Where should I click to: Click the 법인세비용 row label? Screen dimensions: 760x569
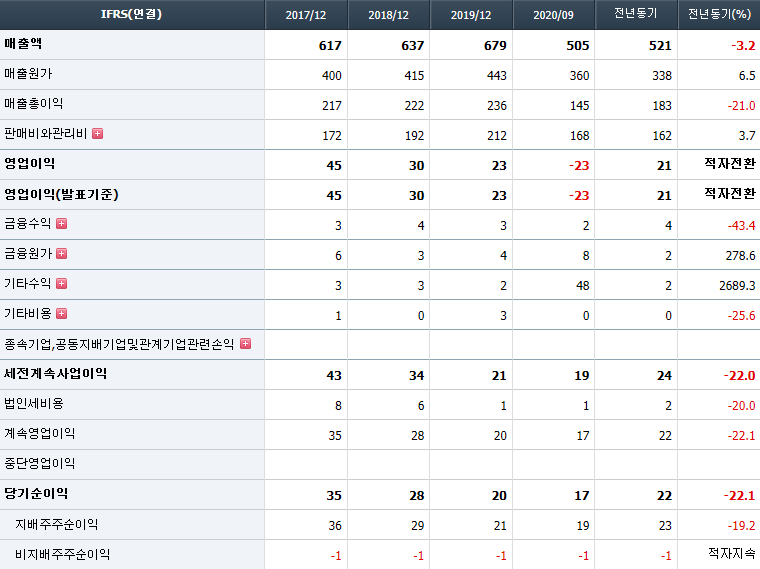(34, 404)
